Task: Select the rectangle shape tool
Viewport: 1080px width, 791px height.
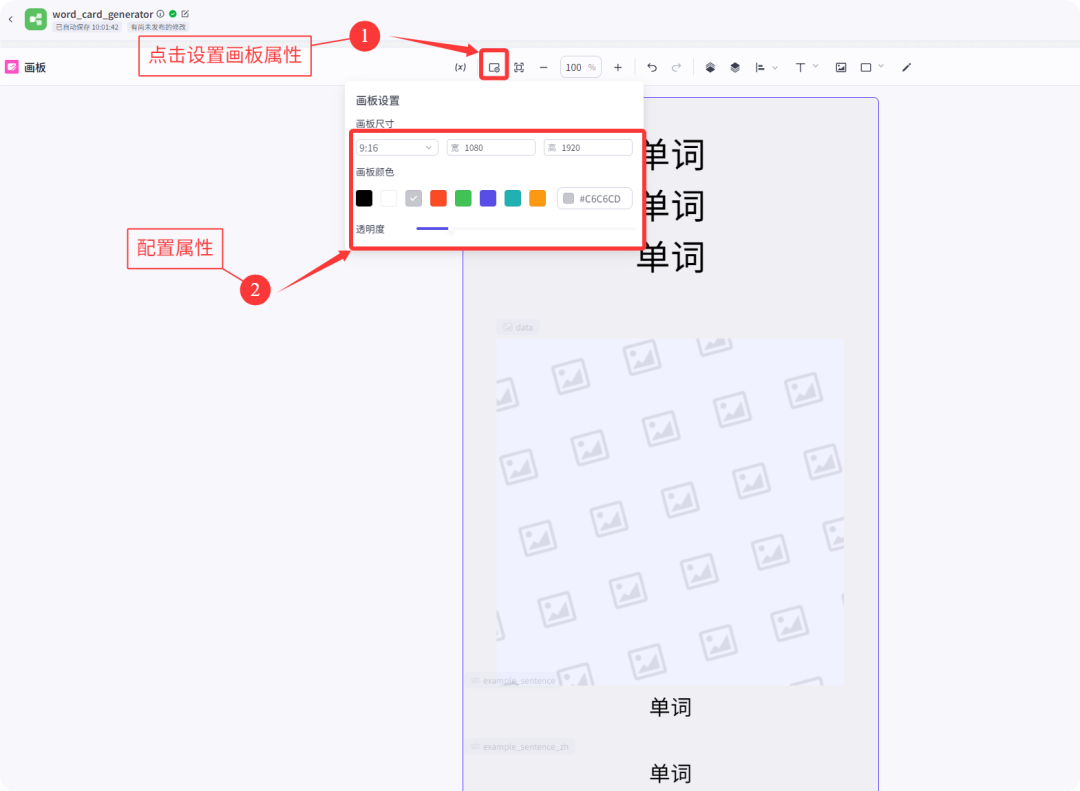Action: pos(866,67)
